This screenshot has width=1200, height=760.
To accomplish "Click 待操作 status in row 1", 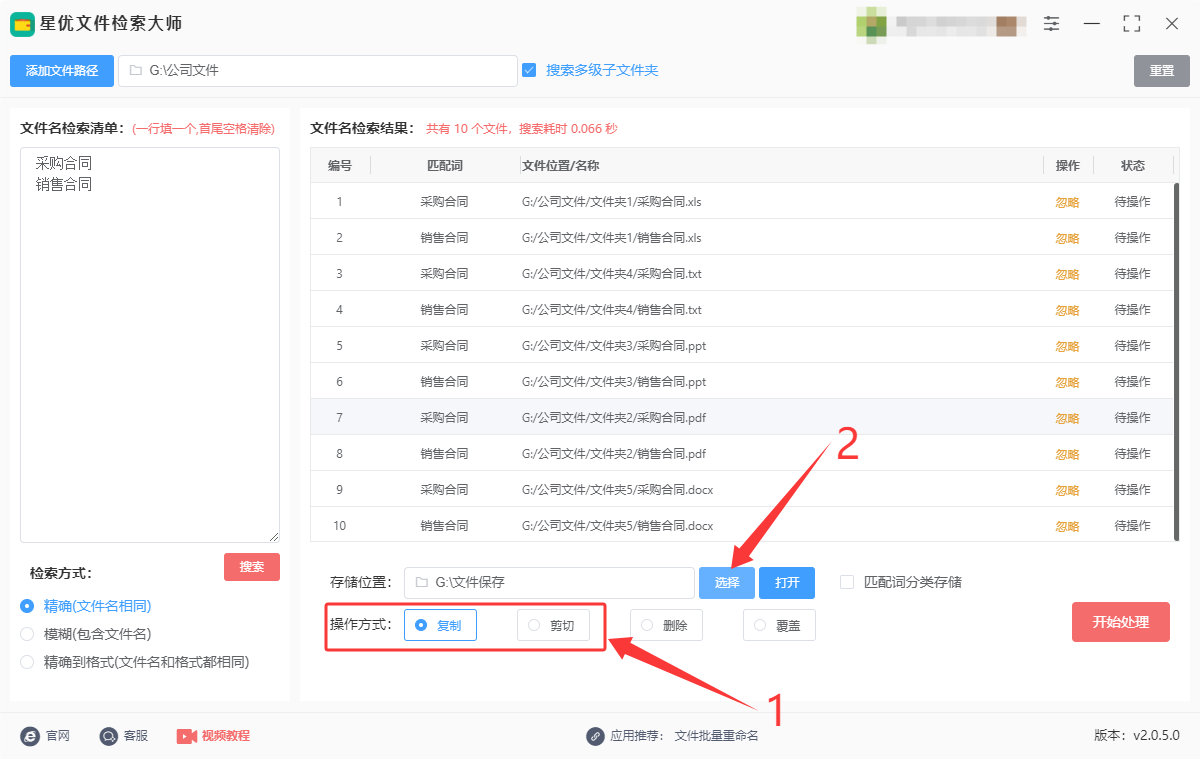I will coord(1133,202).
